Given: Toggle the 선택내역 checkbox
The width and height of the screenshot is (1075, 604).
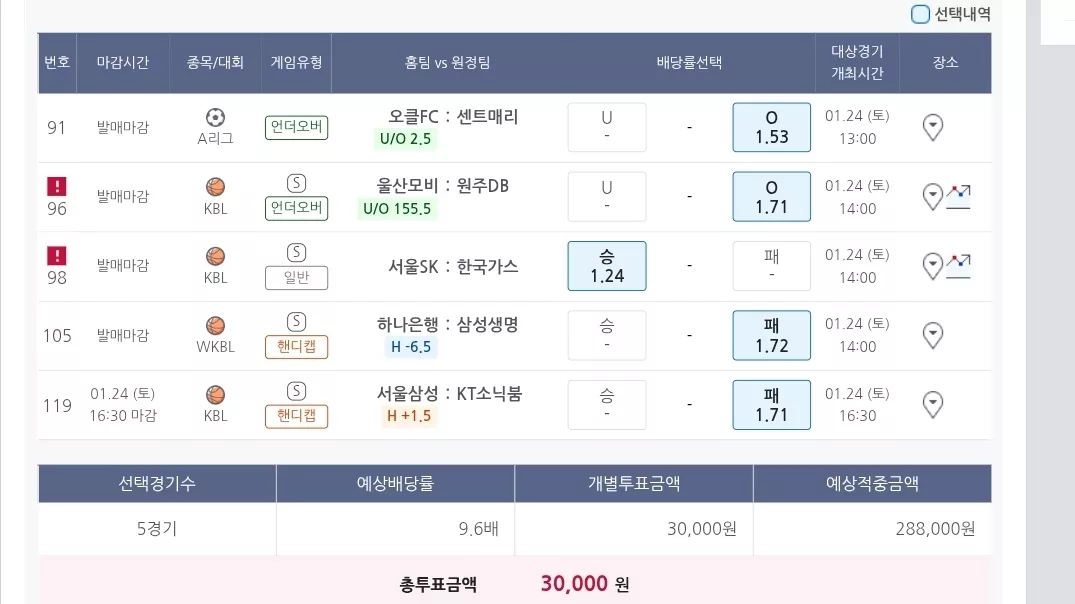Looking at the screenshot, I should click(920, 14).
